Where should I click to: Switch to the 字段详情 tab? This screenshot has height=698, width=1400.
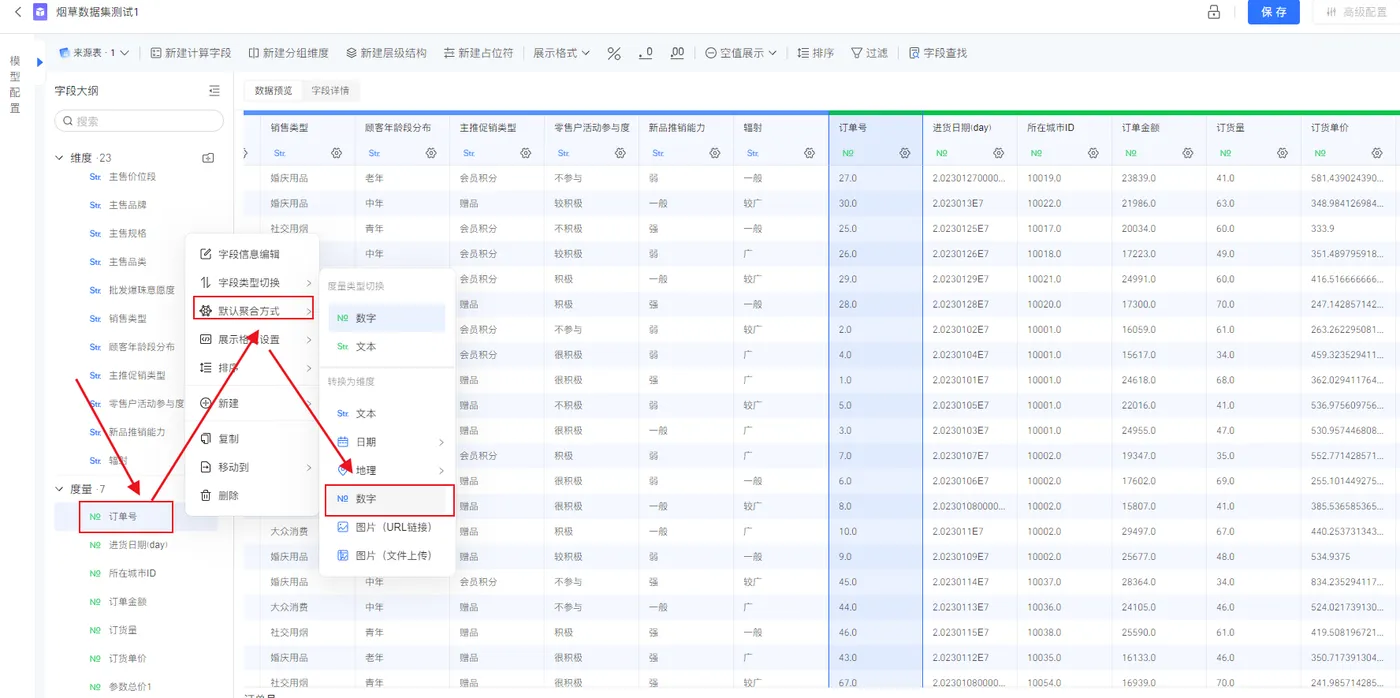[x=330, y=90]
